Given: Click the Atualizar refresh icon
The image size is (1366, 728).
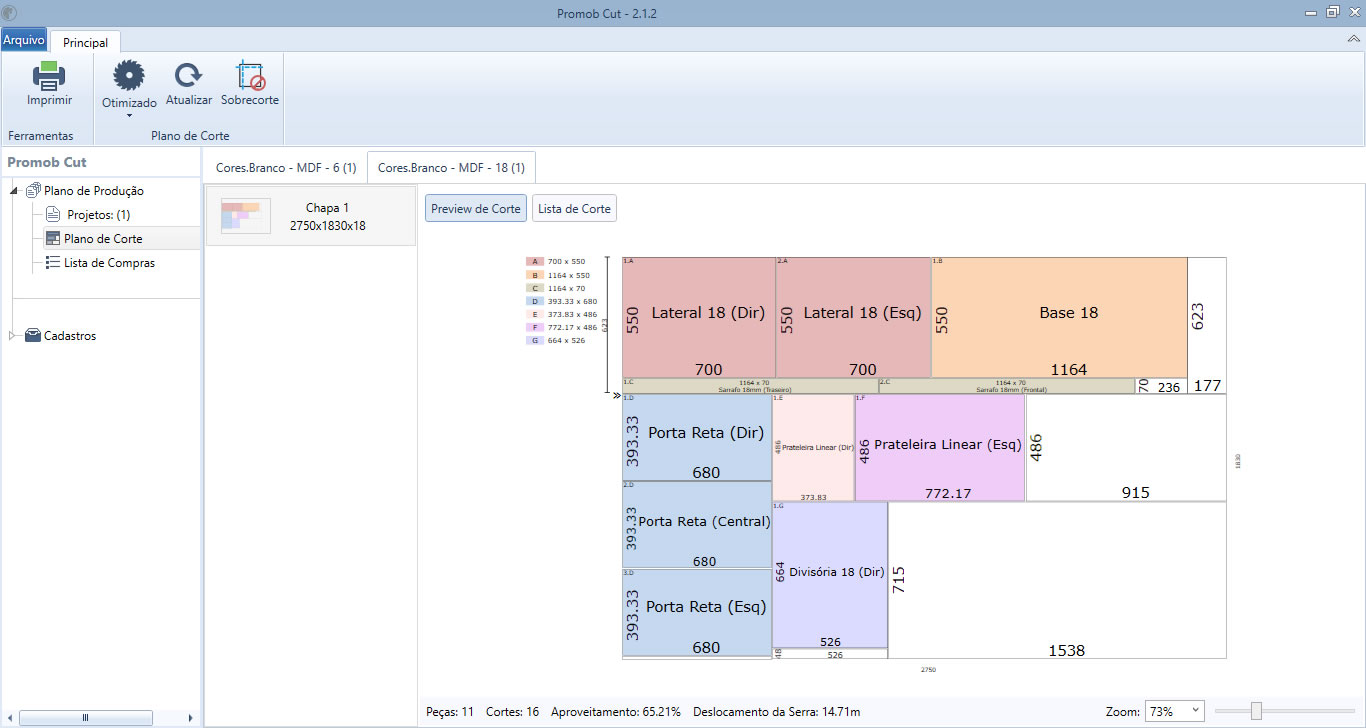Looking at the screenshot, I should (188, 76).
